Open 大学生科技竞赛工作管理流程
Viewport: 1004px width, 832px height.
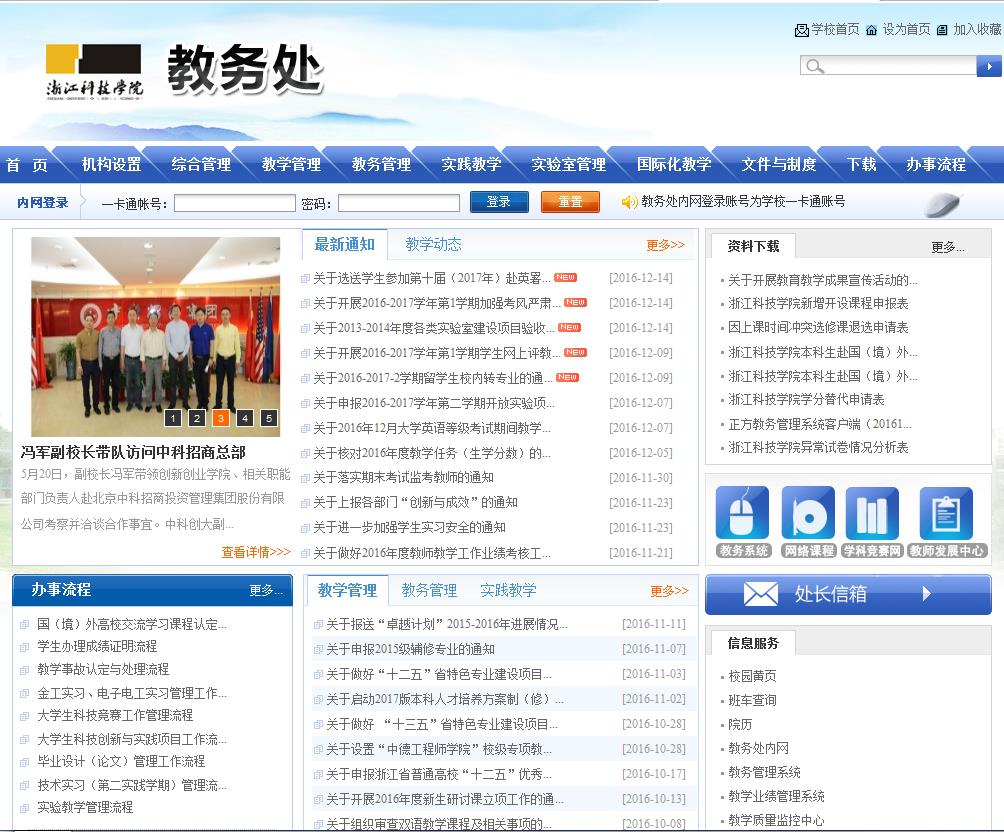click(115, 715)
